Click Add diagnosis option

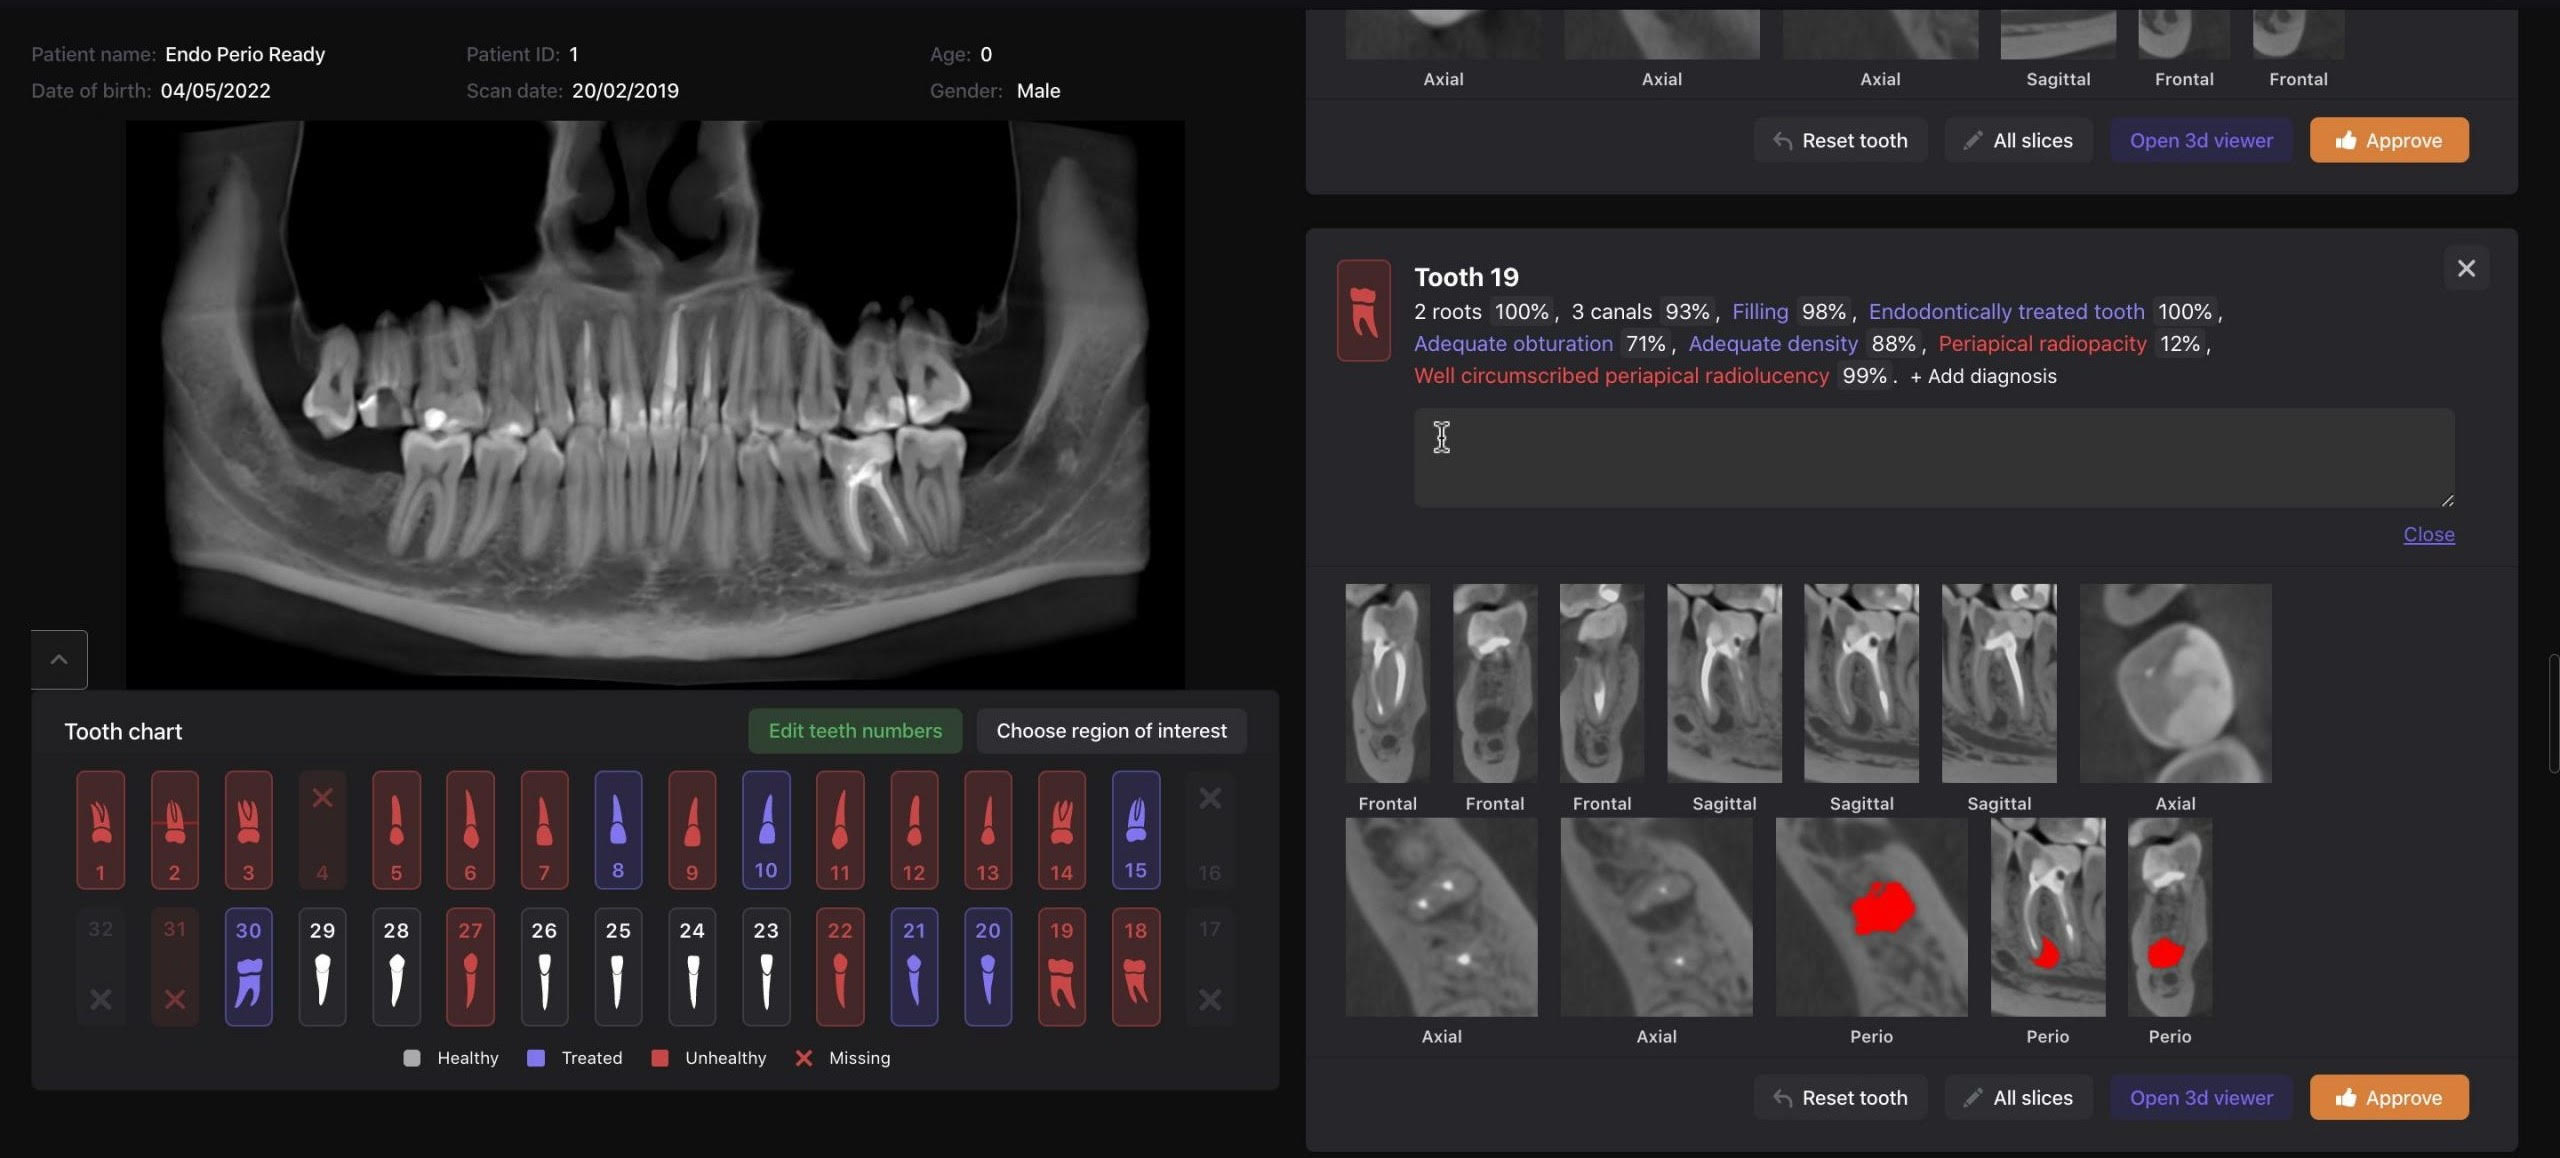click(1983, 376)
